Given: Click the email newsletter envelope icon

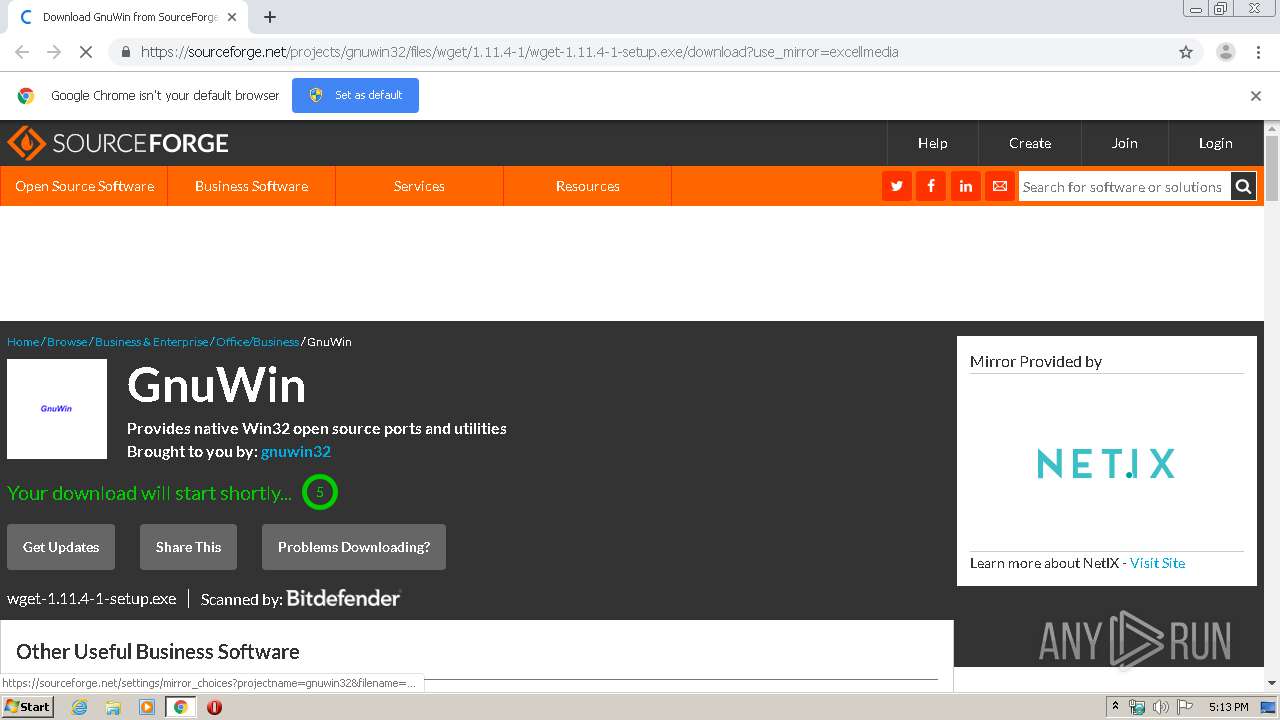Looking at the screenshot, I should [x=999, y=186].
